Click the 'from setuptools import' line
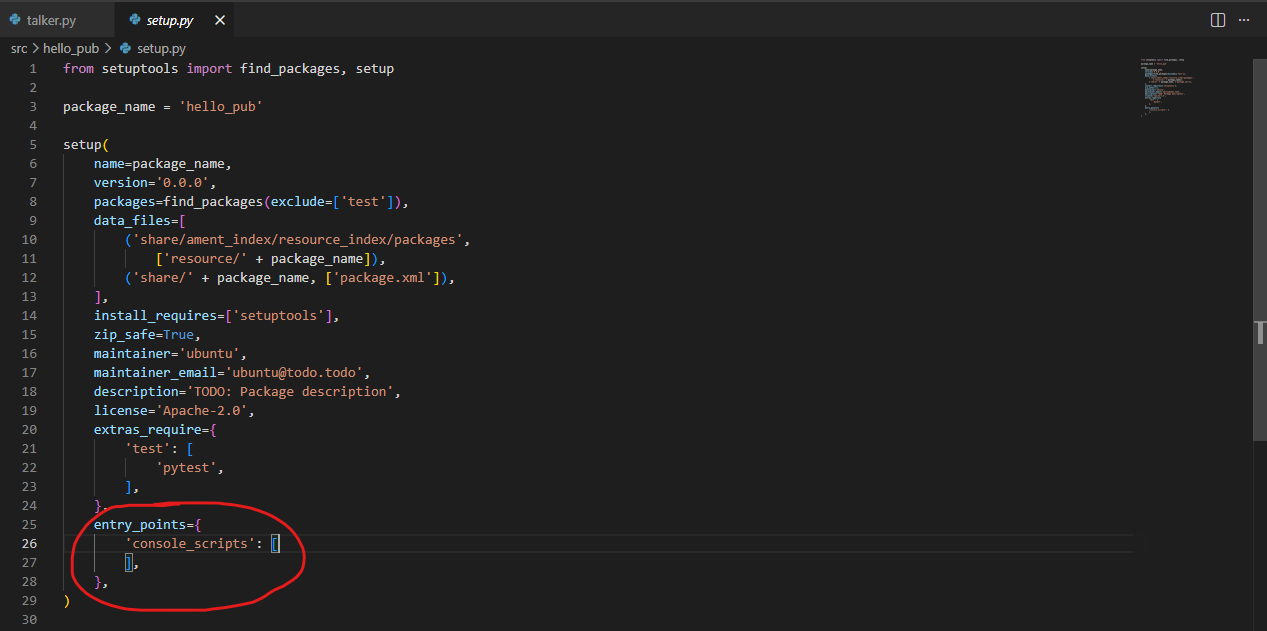Image resolution: width=1267 pixels, height=631 pixels. click(x=228, y=69)
